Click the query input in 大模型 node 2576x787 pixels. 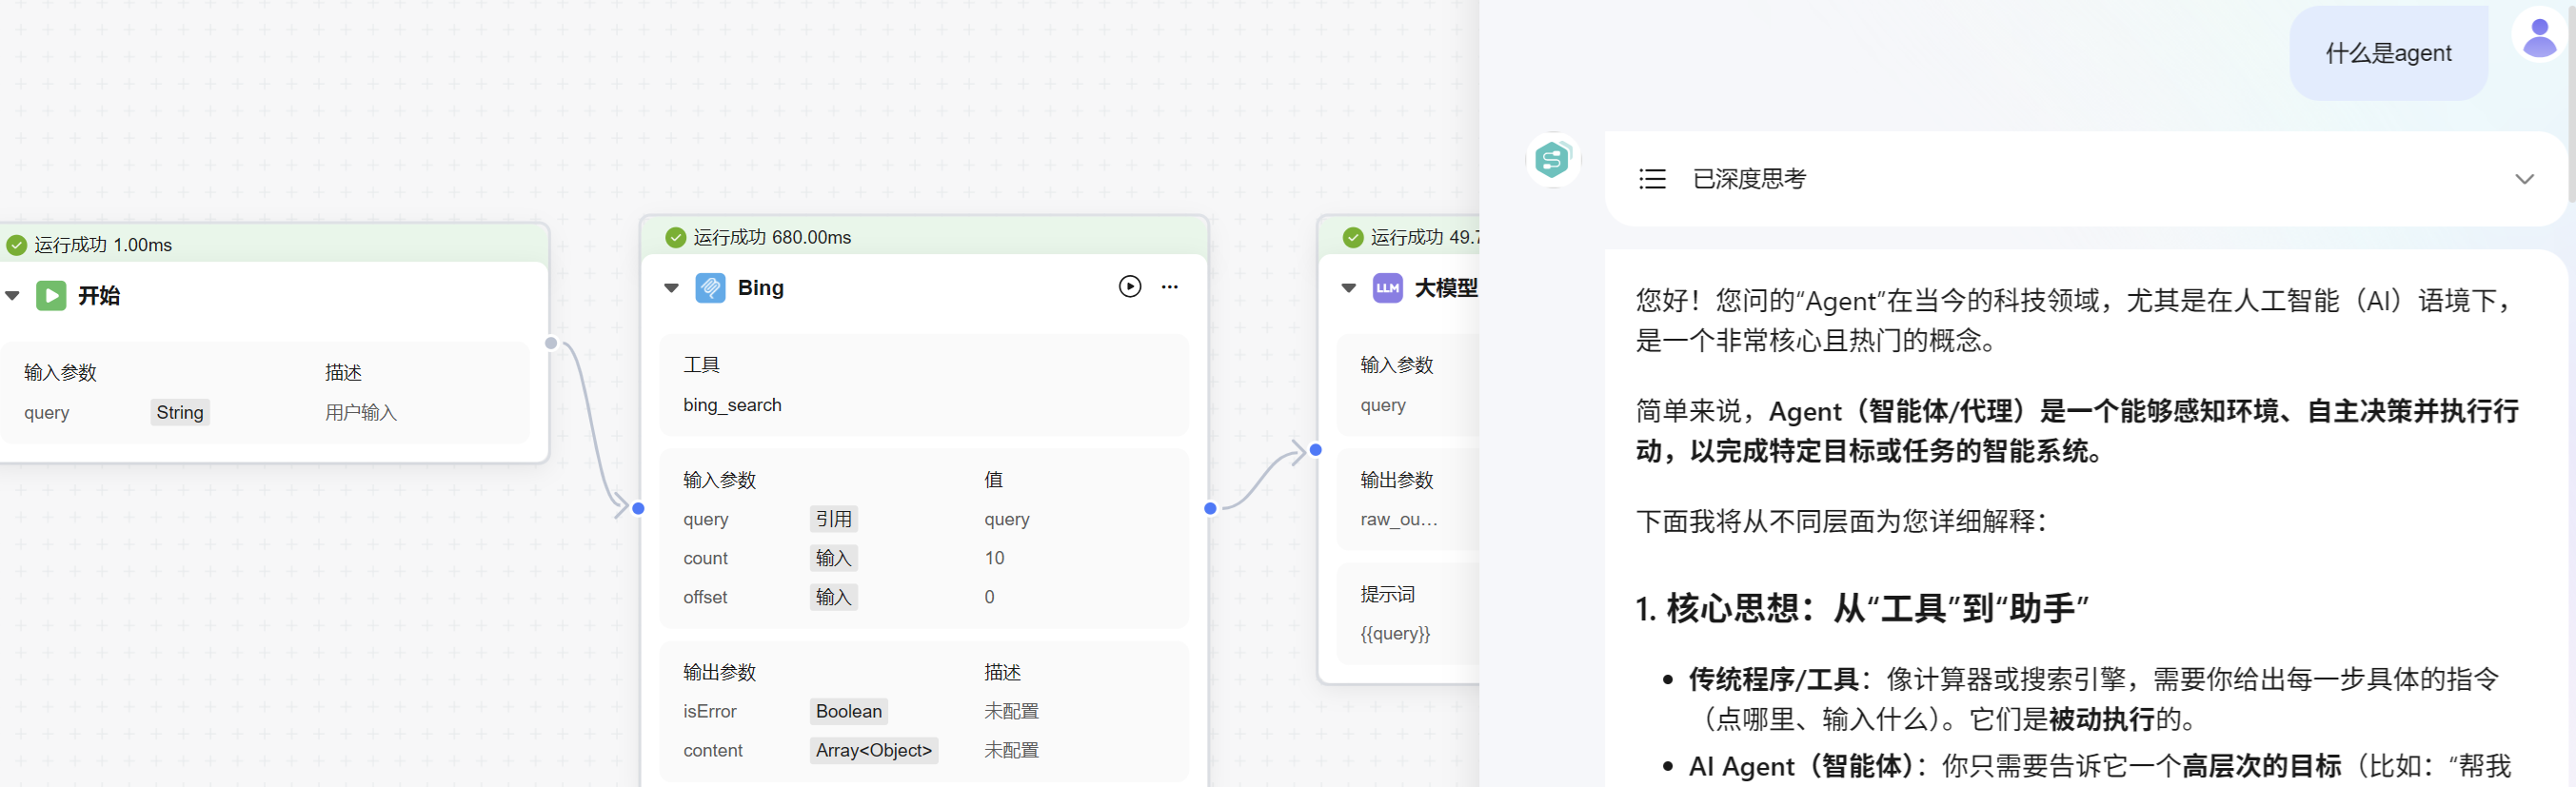click(1383, 405)
